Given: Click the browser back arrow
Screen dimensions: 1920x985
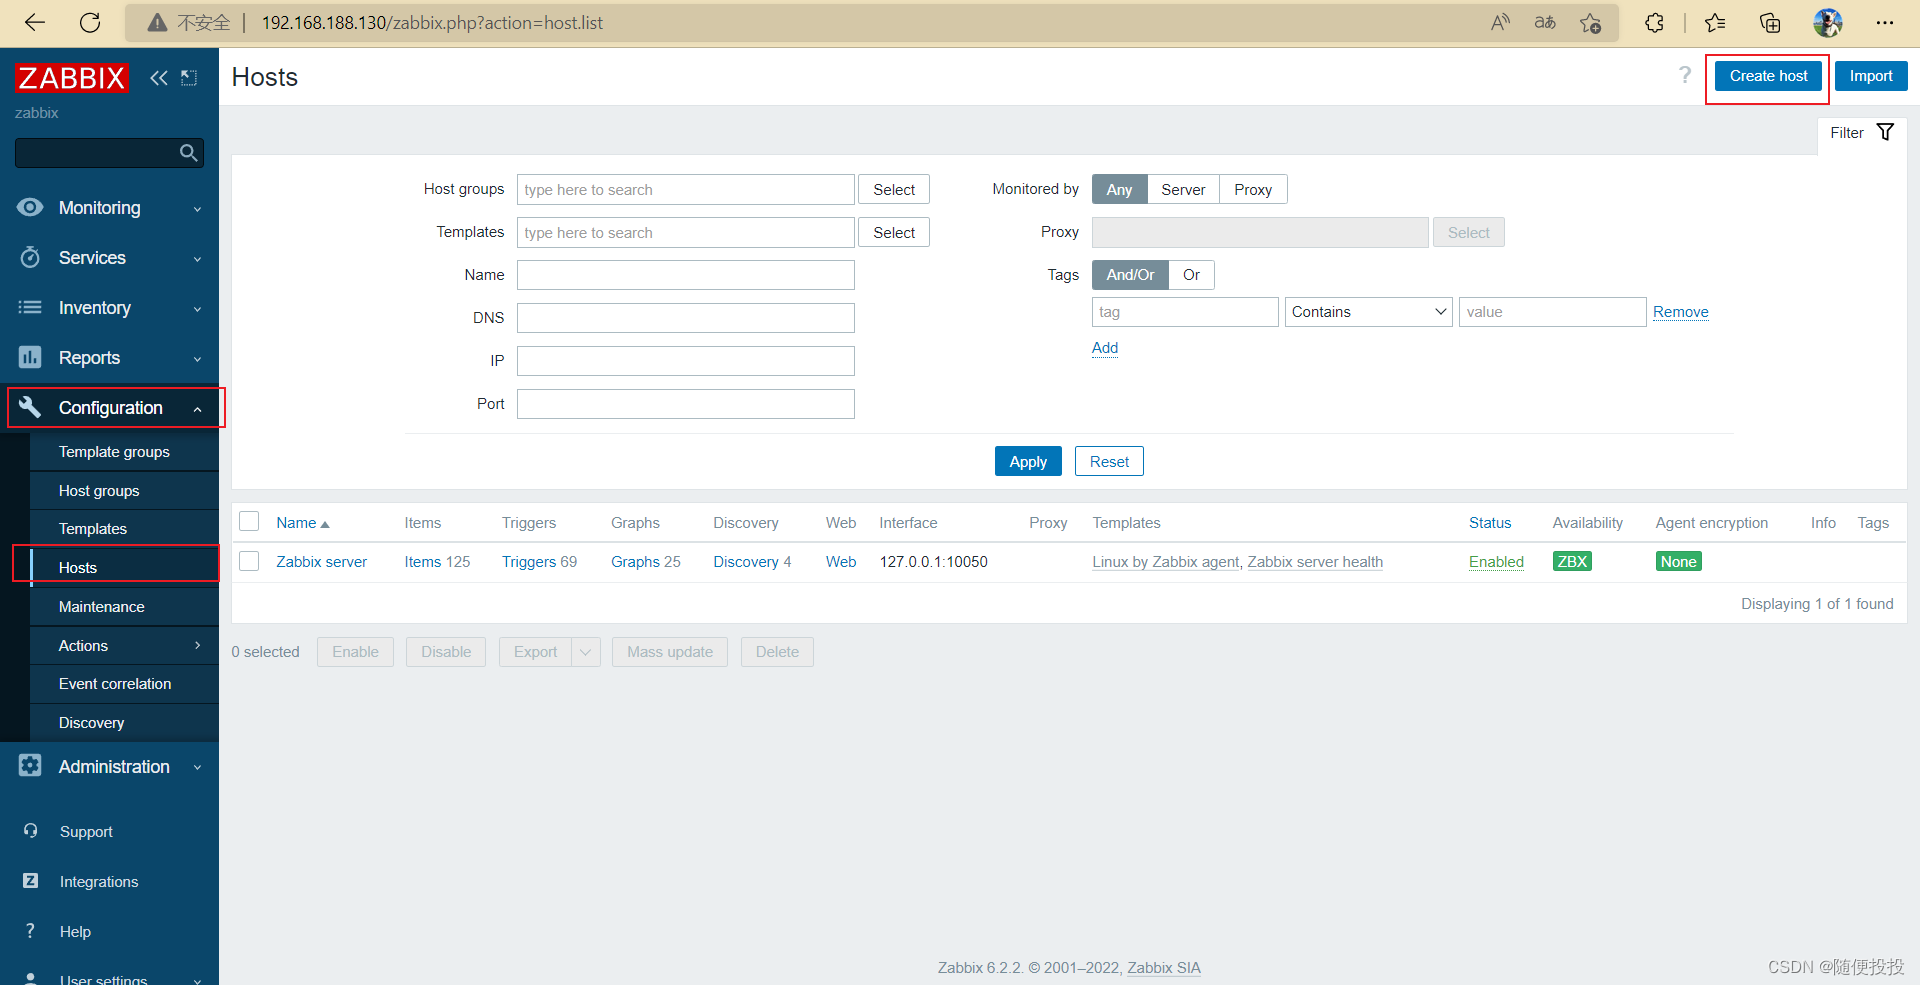Looking at the screenshot, I should tap(35, 22).
